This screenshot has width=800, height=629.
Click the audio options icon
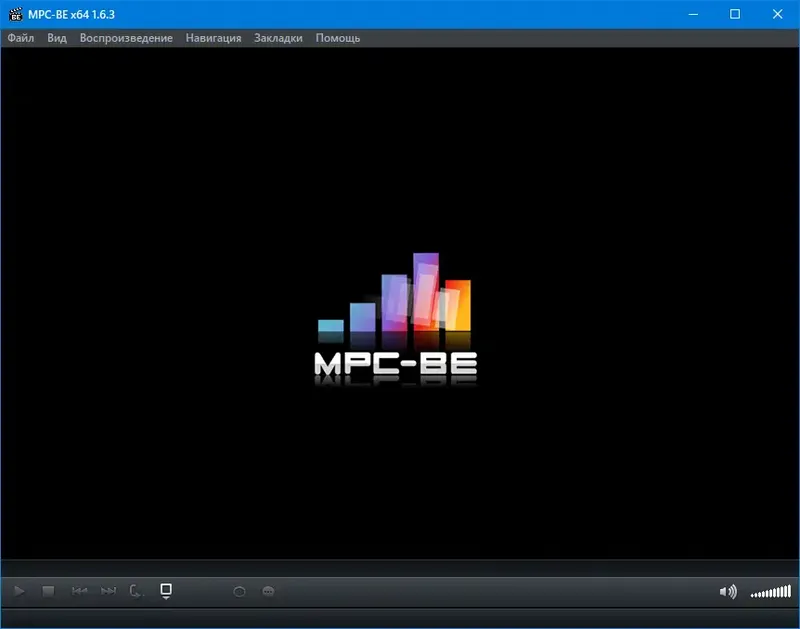(238, 591)
